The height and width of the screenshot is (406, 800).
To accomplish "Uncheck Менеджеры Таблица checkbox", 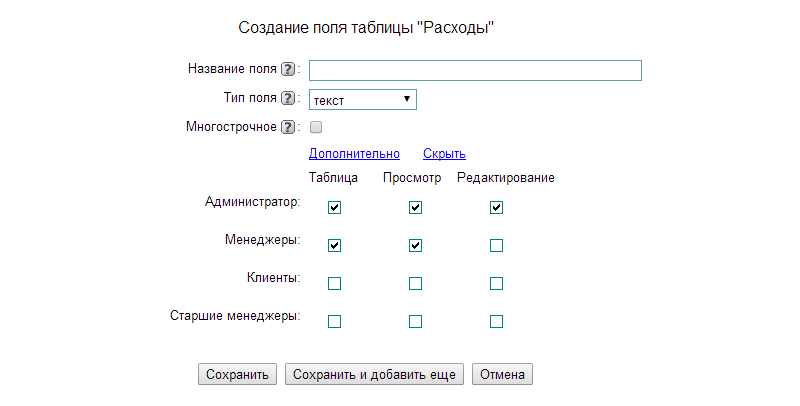I will 335,246.
